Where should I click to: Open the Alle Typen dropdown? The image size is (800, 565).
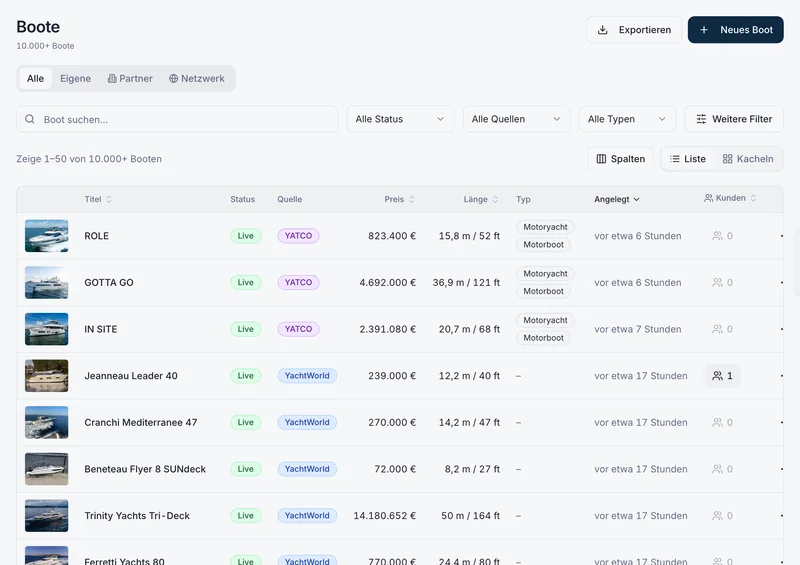[x=627, y=119]
